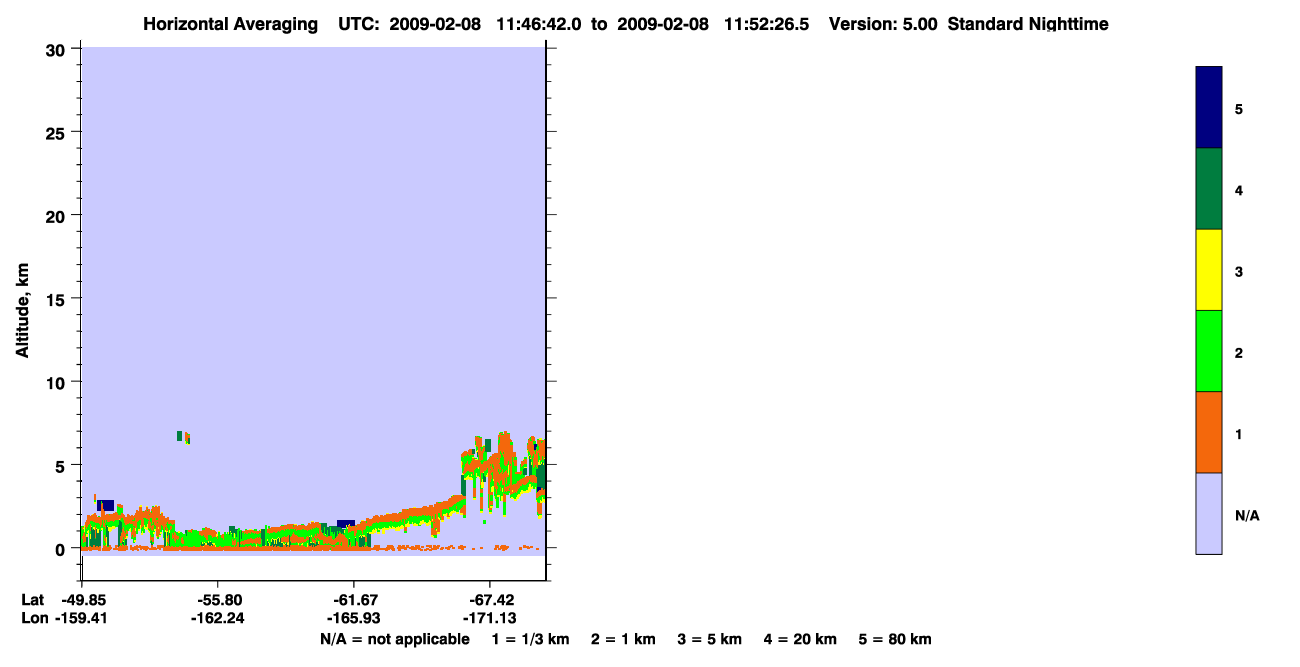Viewport: 1300px width, 667px height.
Task: Click the '2 = 1 km' legend text
Action: (x=623, y=639)
